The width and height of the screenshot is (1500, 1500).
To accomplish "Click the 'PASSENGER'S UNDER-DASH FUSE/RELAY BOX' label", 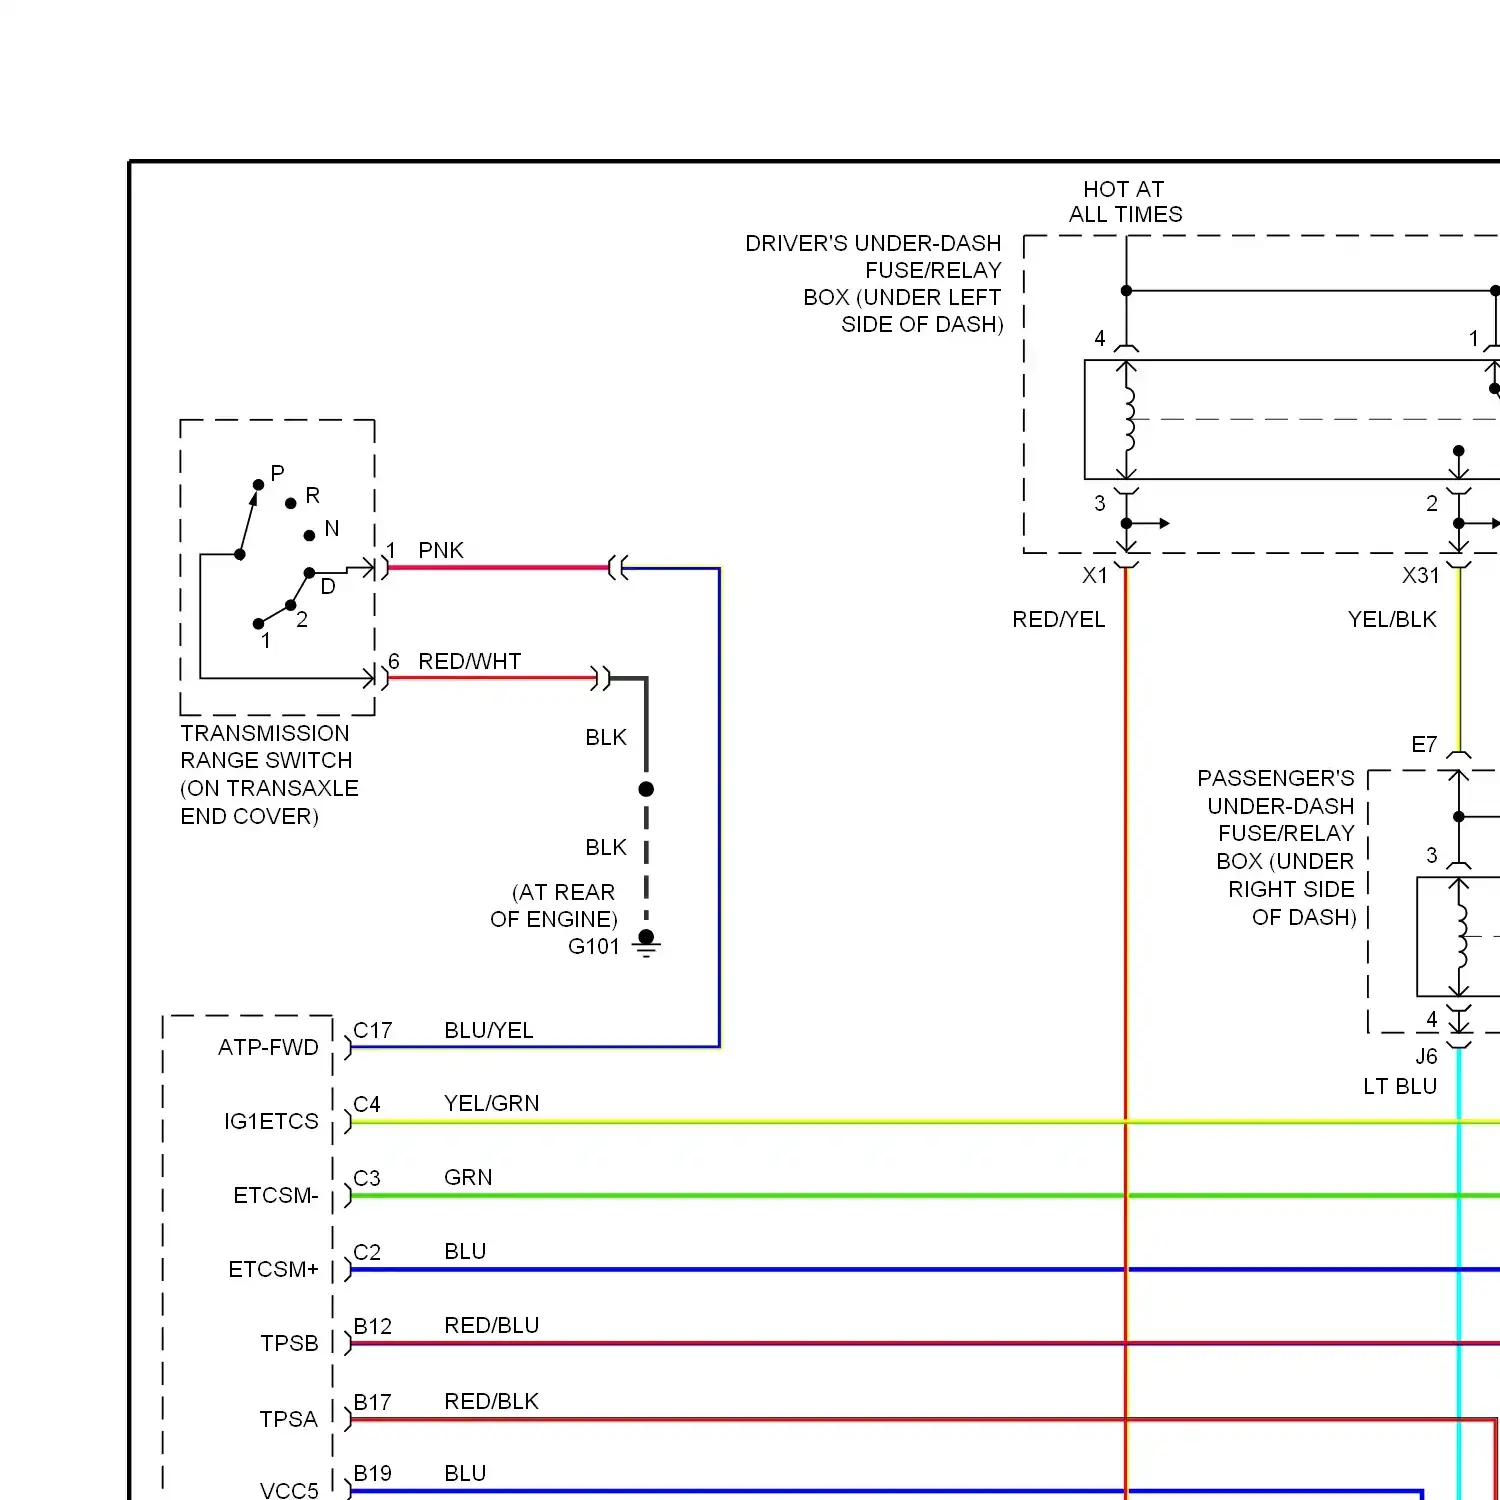I will pos(1277,847).
